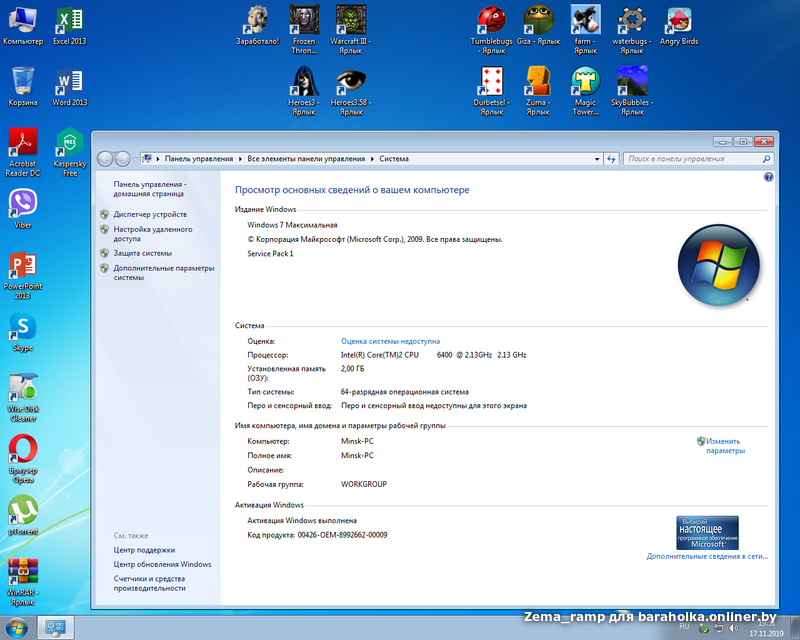The image size is (800, 640).
Task: Select the Heroes3.58 eye icon
Action: point(351,91)
